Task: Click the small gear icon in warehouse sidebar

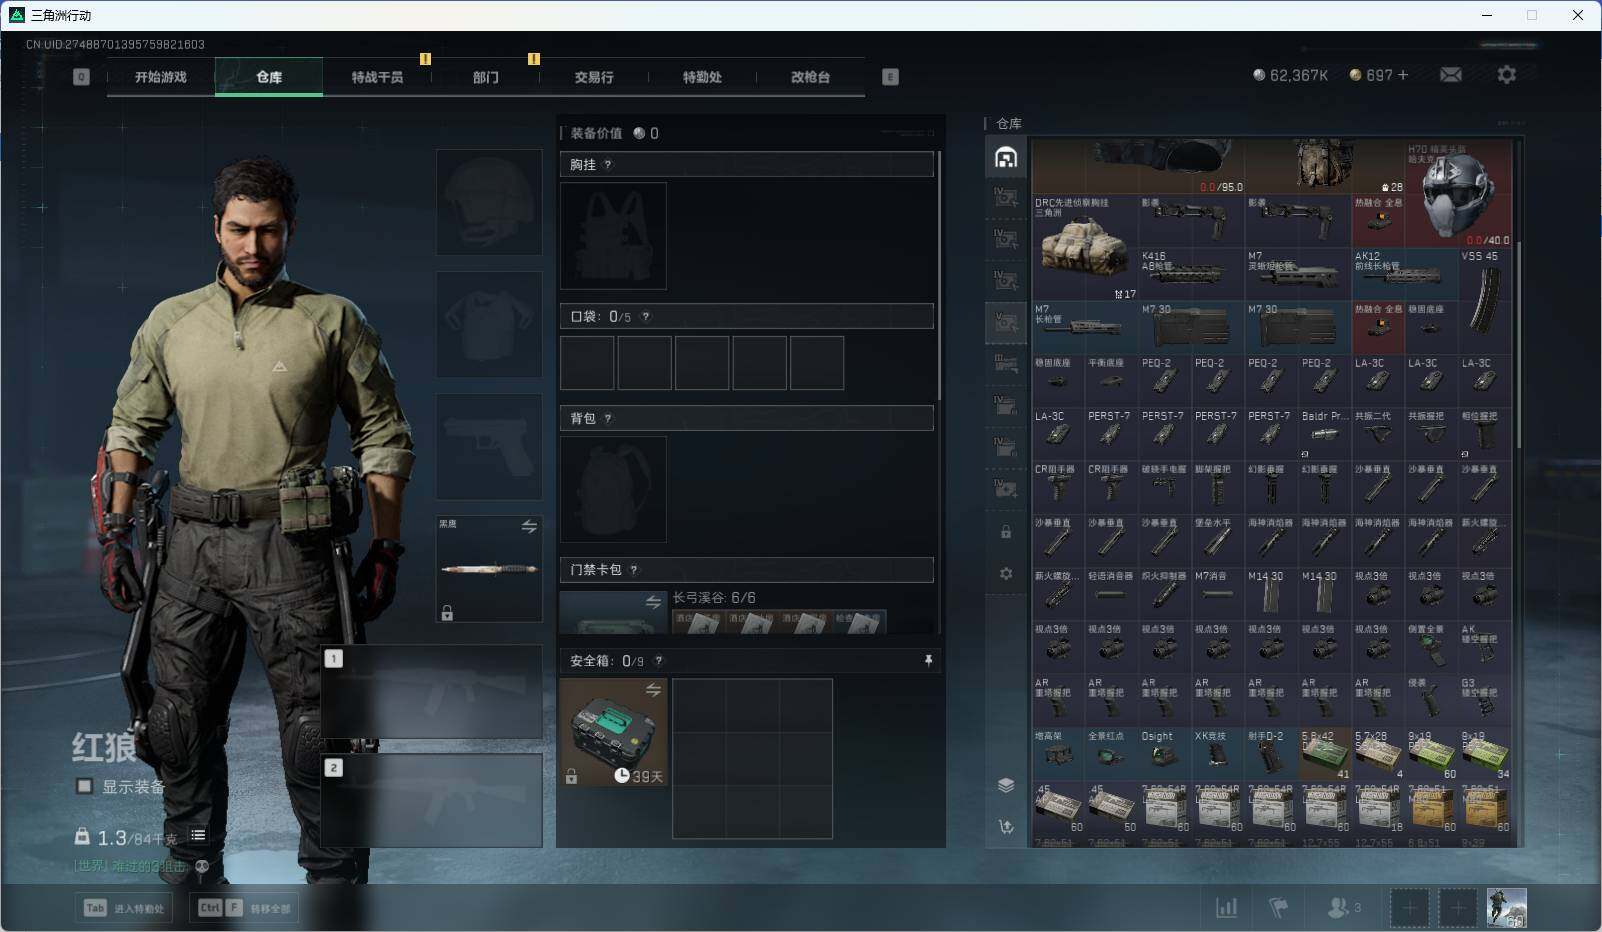Action: coord(1006,573)
